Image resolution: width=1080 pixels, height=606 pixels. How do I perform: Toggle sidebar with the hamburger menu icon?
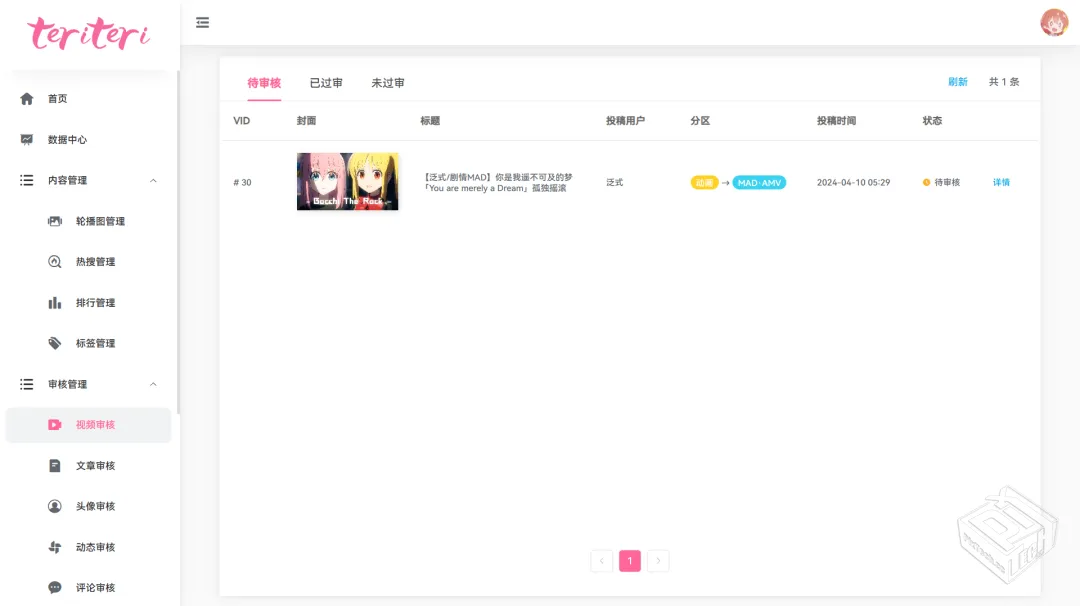pos(203,22)
